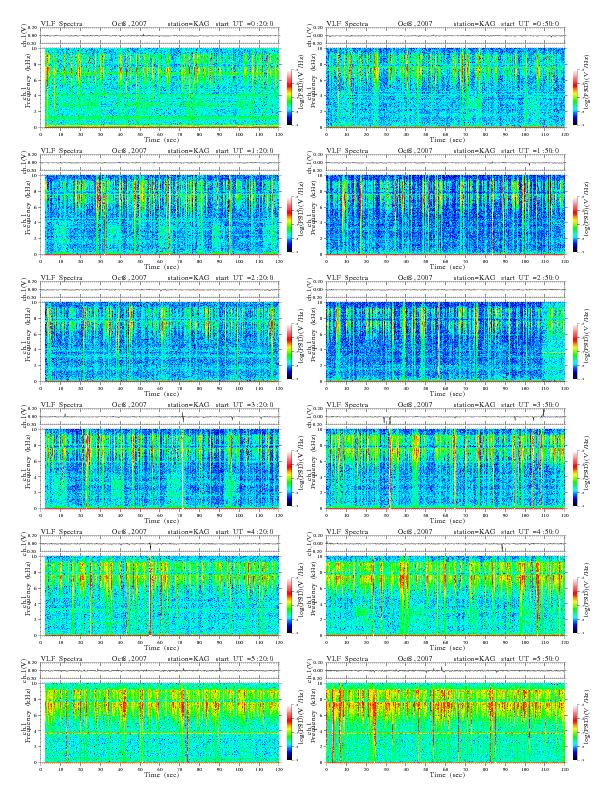Click the 'start UT =4:50:0' title text
The width and height of the screenshot is (612, 792).
531,531
